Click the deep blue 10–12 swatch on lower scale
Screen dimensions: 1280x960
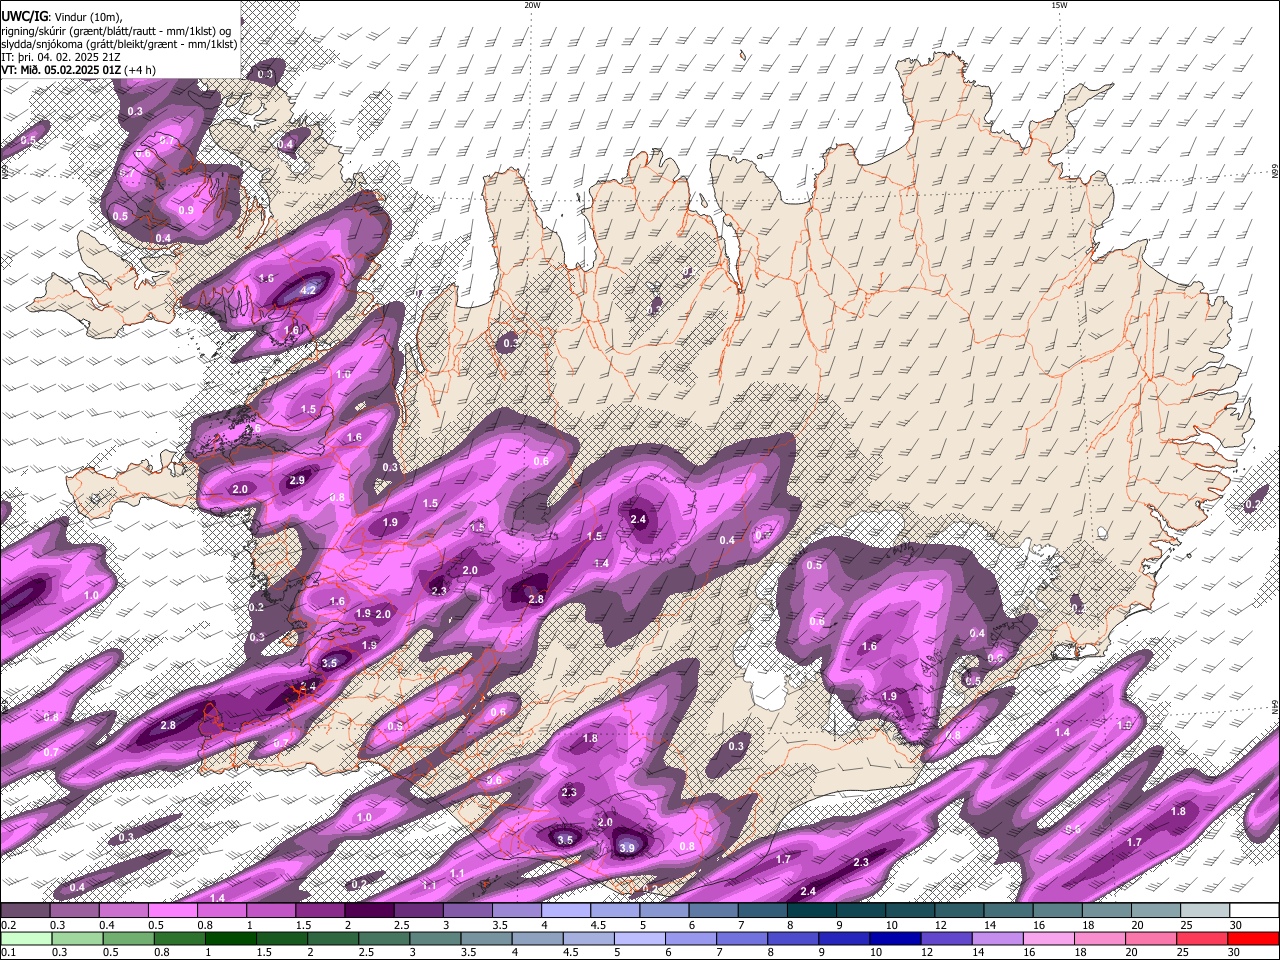895,939
